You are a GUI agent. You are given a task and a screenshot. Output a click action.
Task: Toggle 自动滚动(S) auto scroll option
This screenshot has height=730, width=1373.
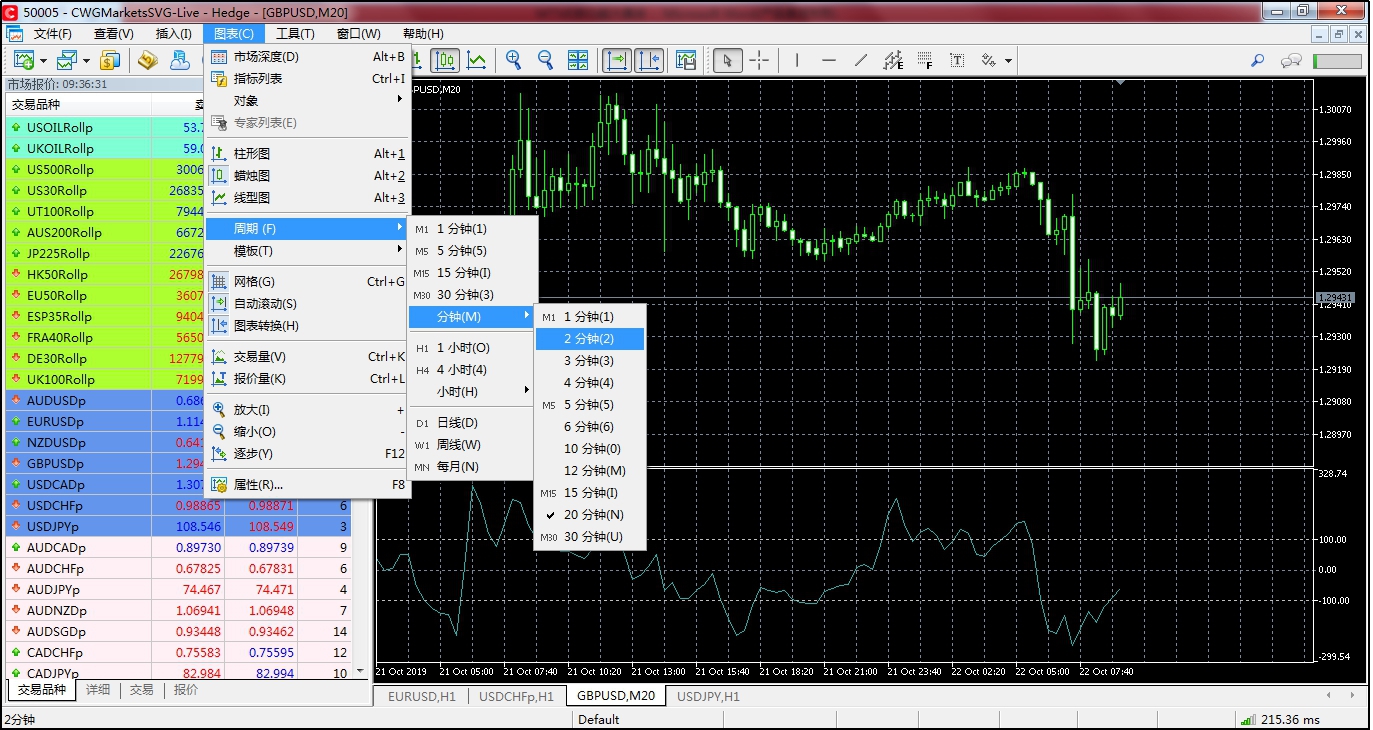pyautogui.click(x=307, y=304)
